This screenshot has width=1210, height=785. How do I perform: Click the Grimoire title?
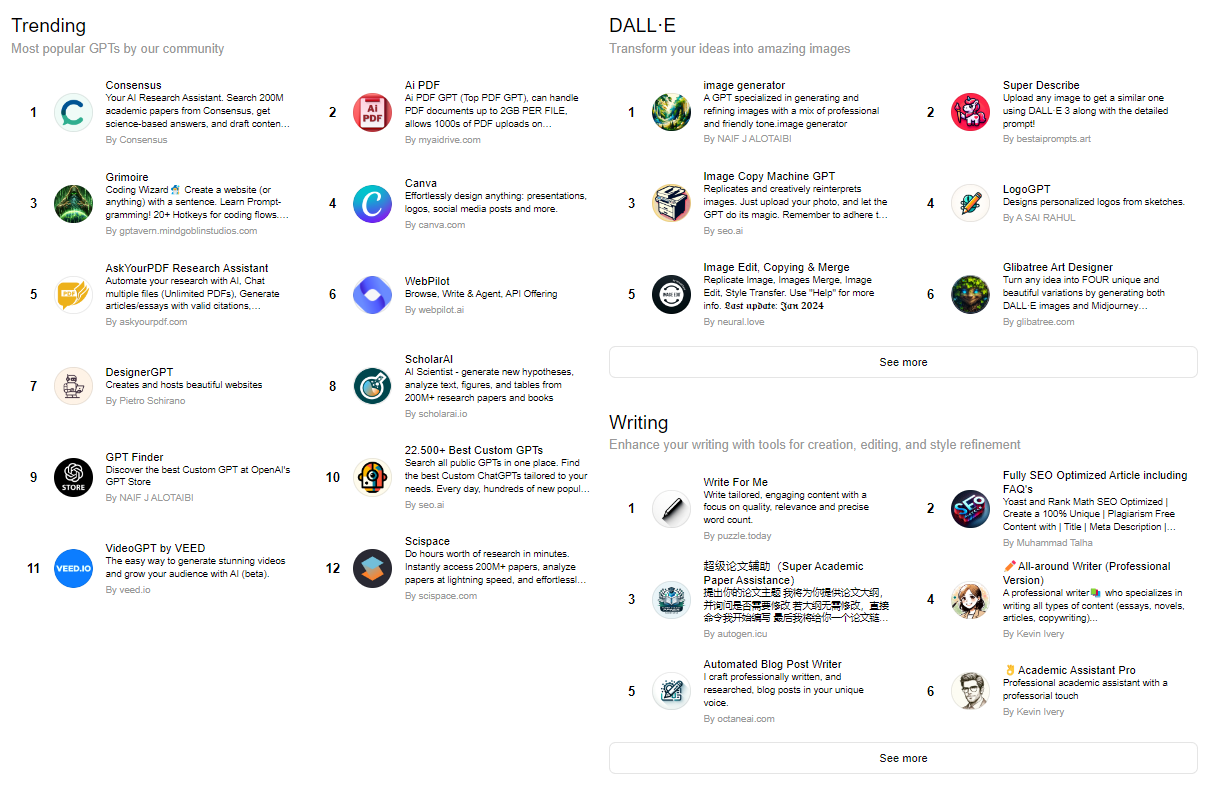pos(127,177)
